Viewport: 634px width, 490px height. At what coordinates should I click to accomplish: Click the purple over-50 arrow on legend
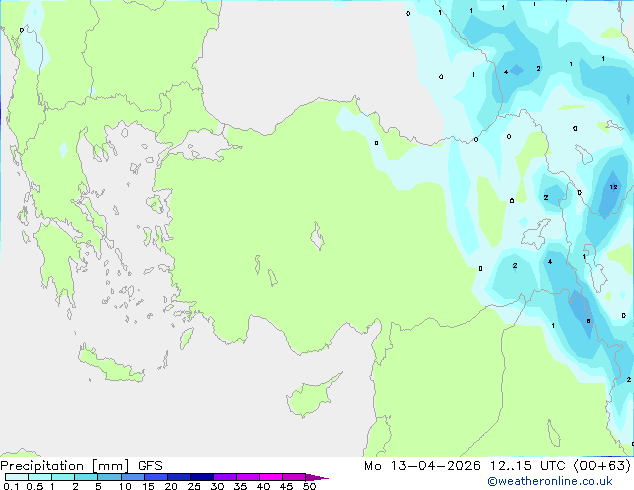(x=317, y=477)
